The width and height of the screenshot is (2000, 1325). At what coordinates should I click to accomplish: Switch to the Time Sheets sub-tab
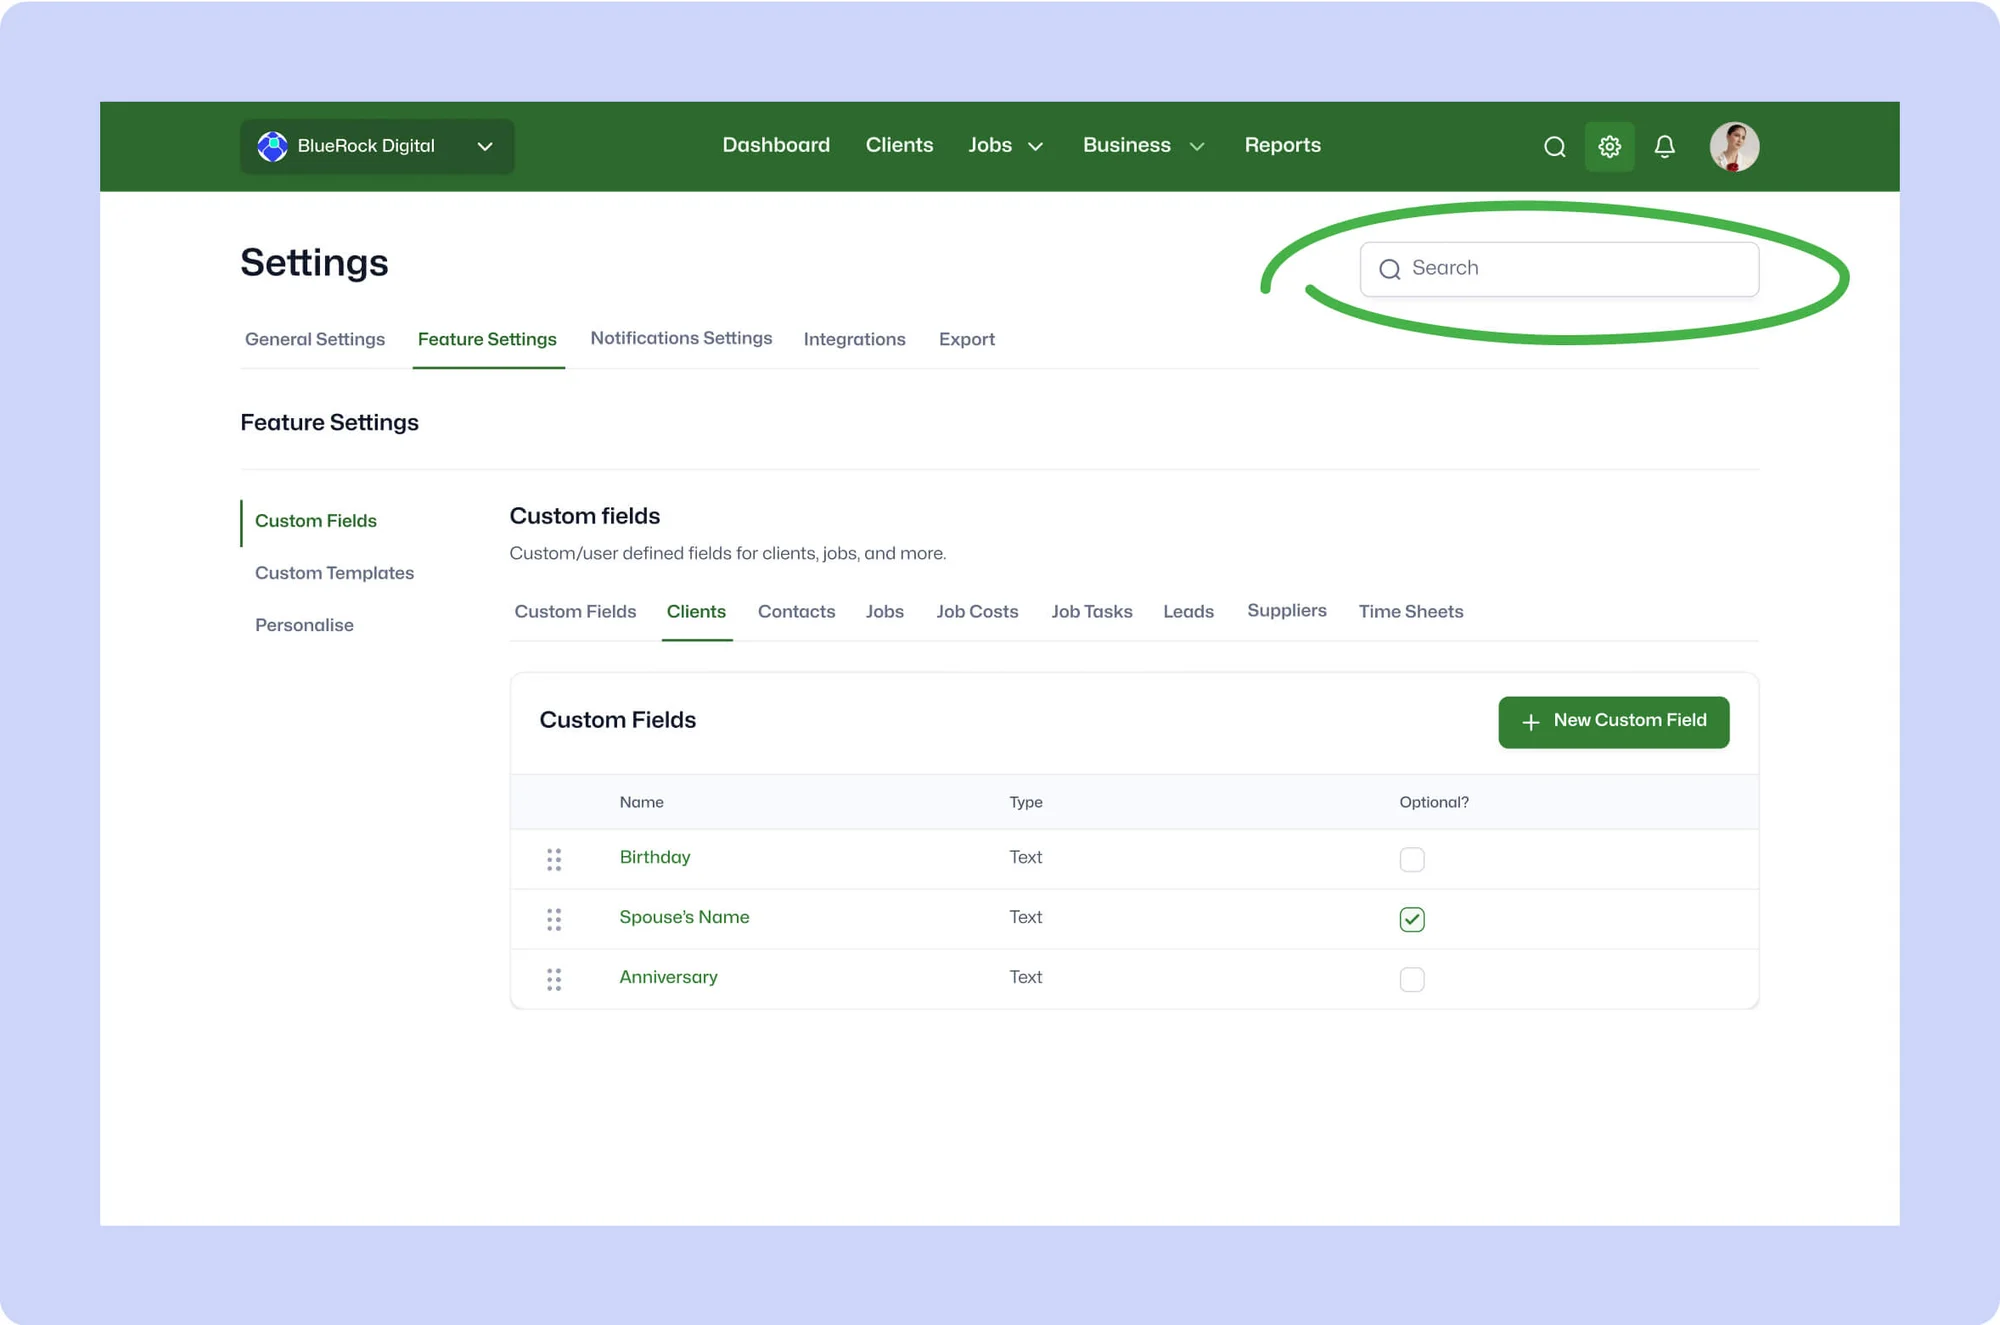coord(1410,611)
